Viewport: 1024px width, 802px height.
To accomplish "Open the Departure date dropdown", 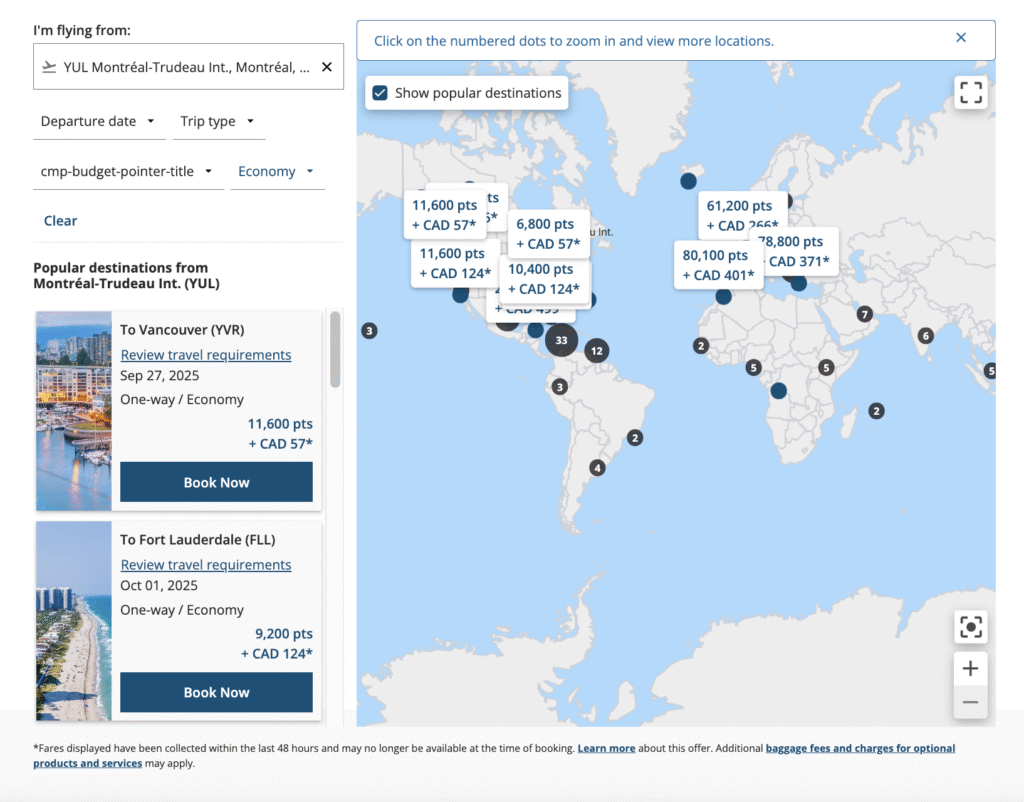I will click(x=98, y=121).
